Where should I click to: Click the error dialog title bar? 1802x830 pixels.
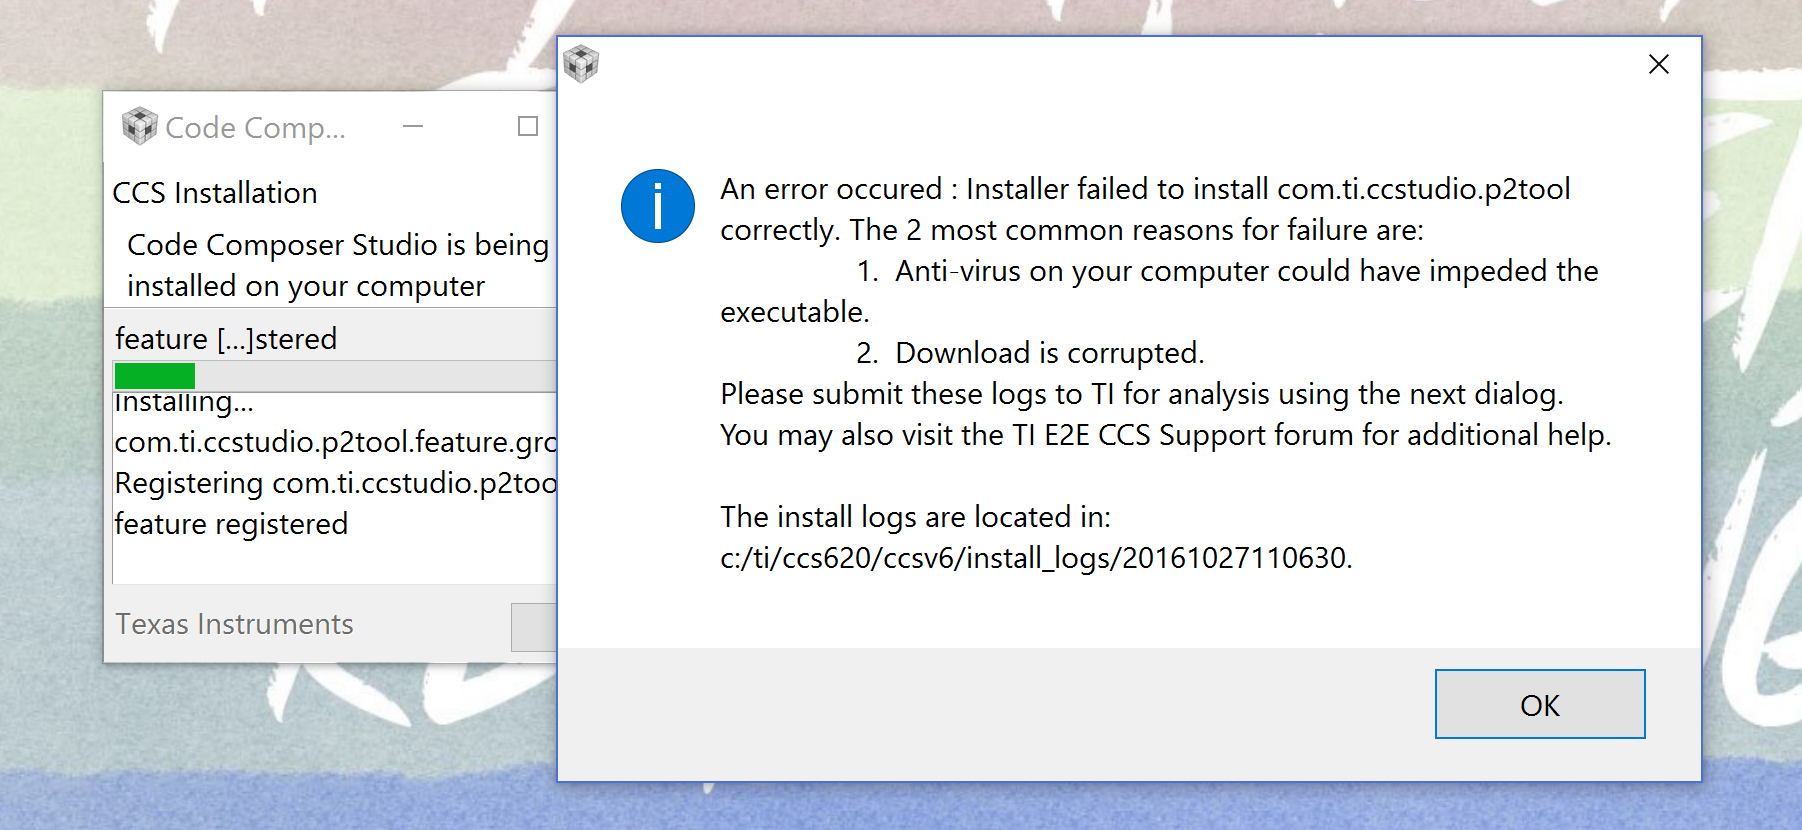tap(1100, 63)
